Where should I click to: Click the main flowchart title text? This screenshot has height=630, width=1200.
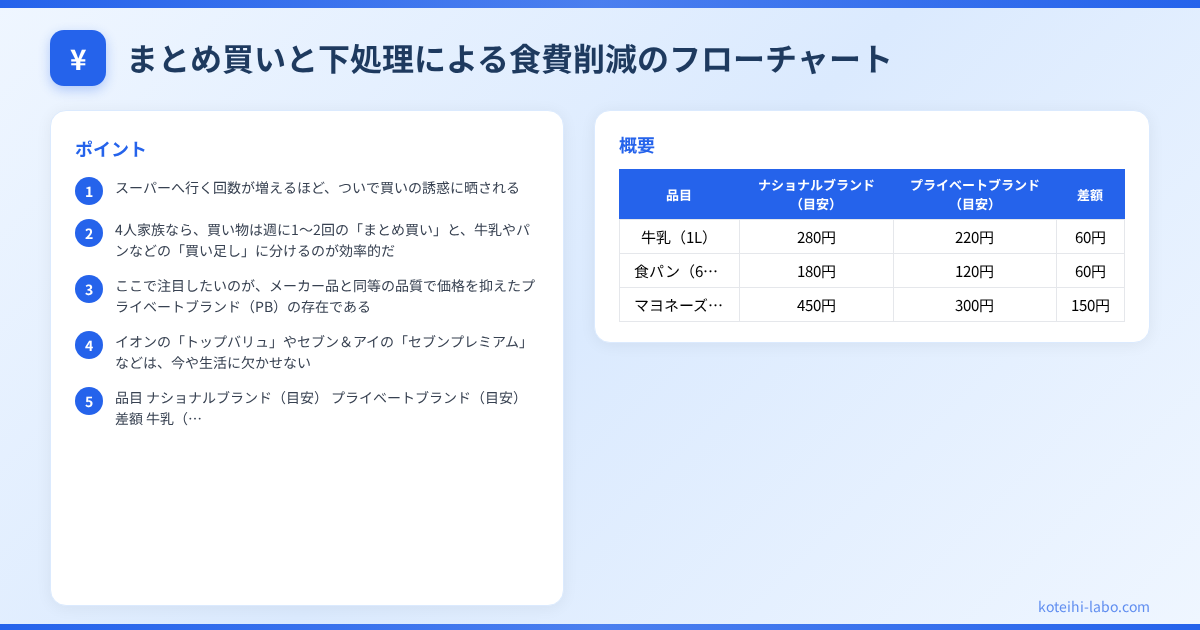tap(509, 59)
